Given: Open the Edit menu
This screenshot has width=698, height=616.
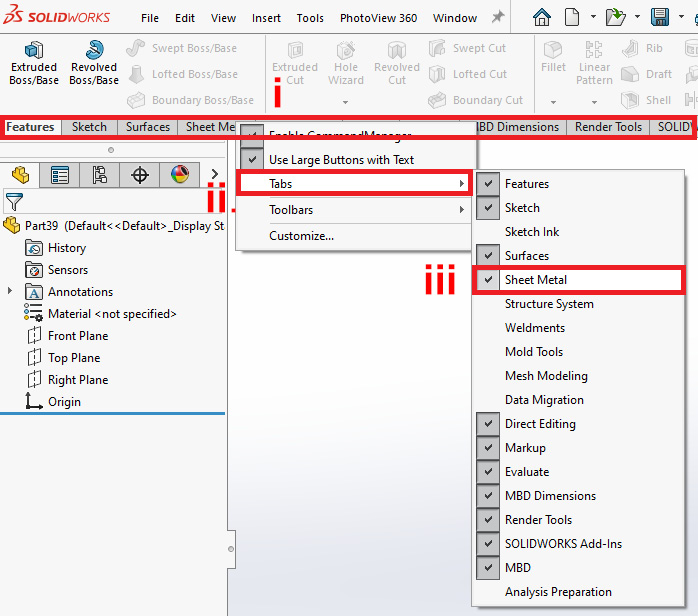Looking at the screenshot, I should point(185,18).
